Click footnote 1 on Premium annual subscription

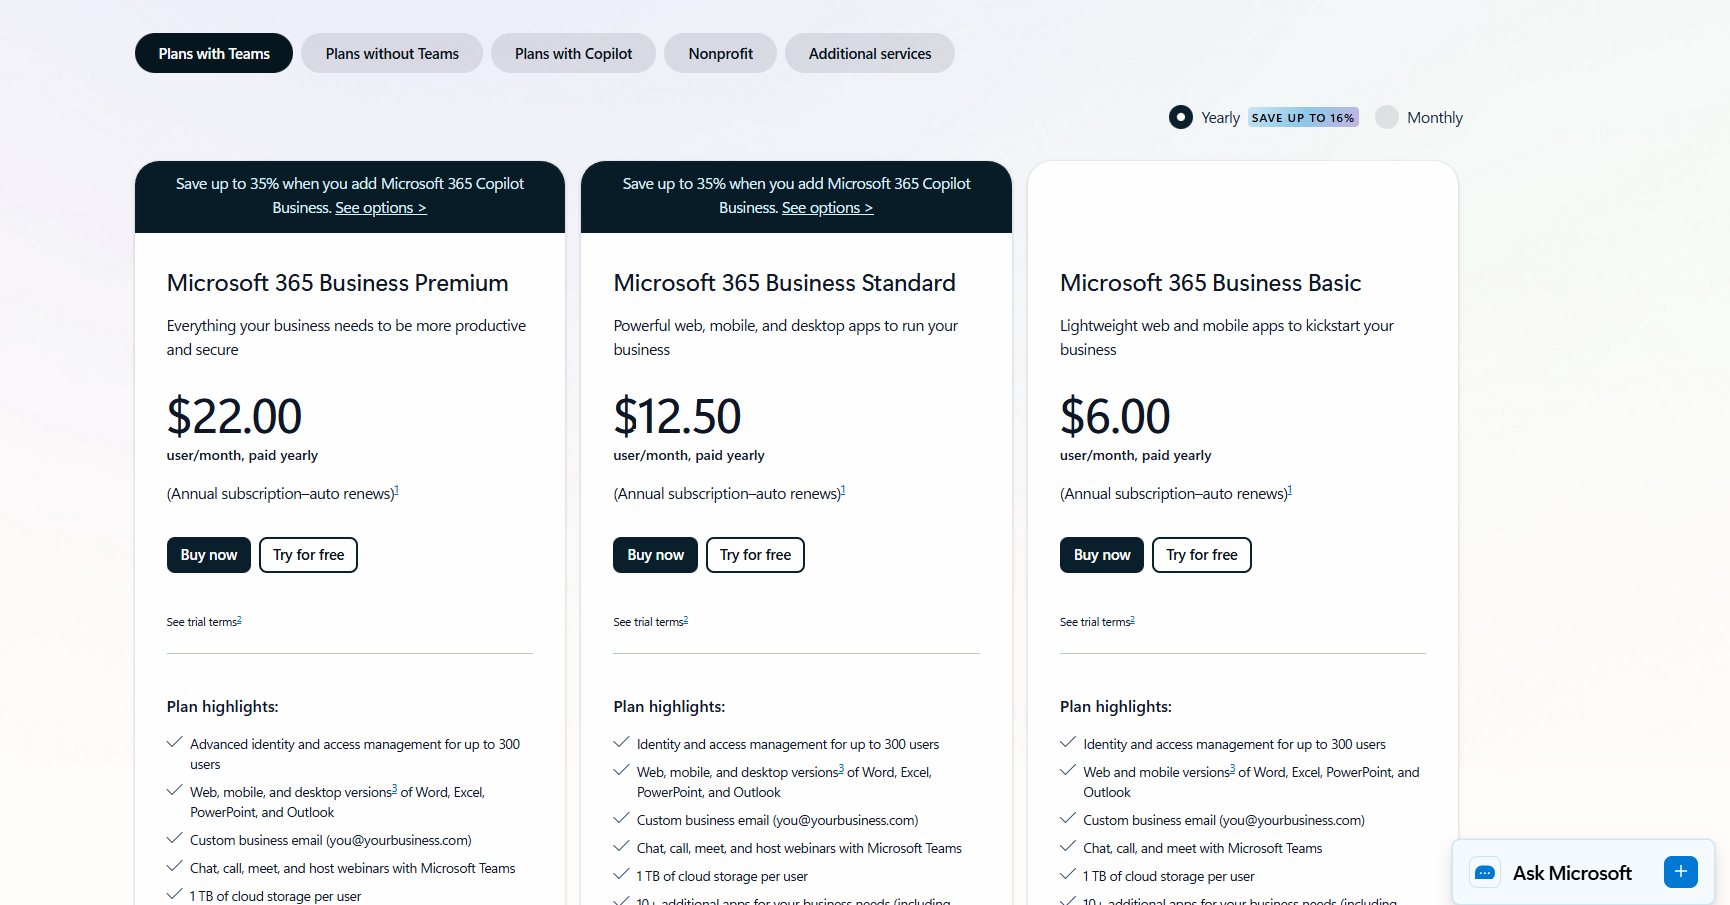(x=396, y=488)
